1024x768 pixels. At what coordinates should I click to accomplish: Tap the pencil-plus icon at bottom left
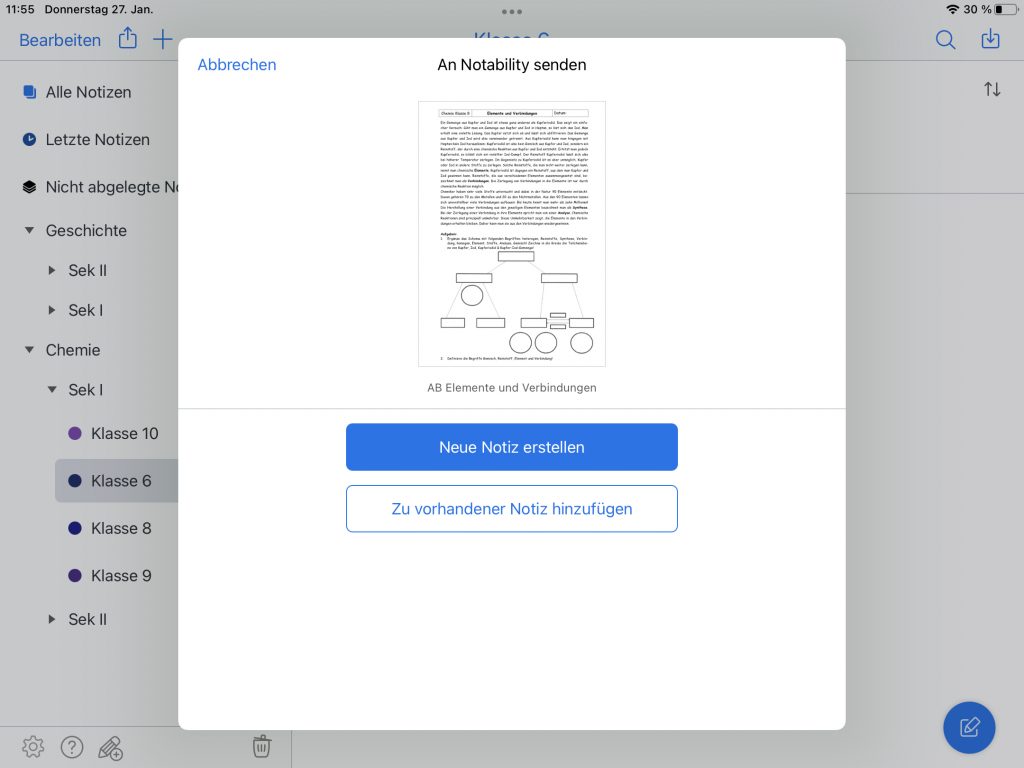pyautogui.click(x=111, y=747)
